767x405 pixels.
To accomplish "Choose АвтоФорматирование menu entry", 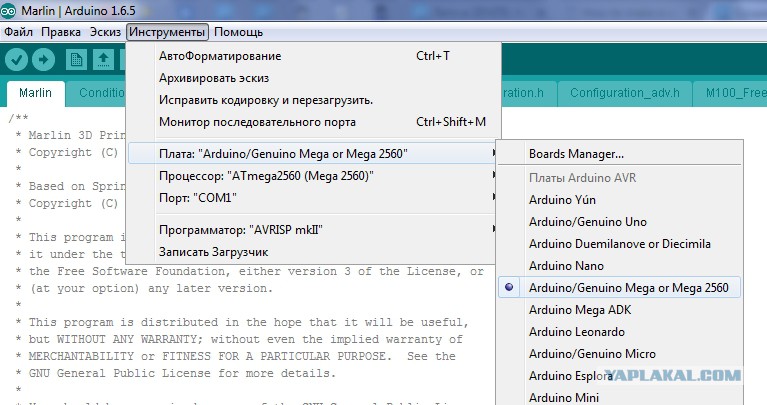I will pyautogui.click(x=313, y=56).
